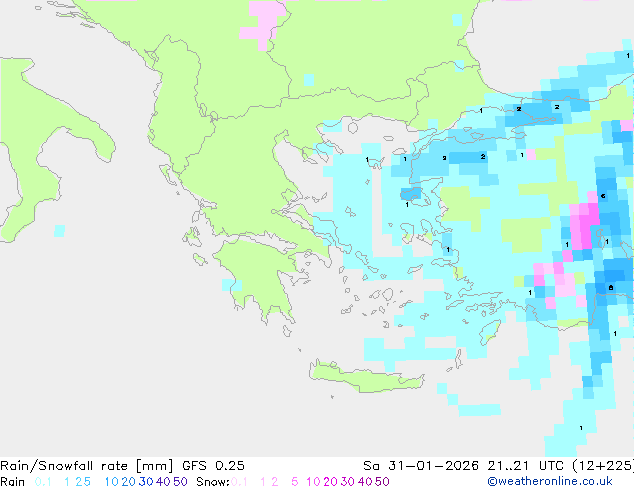The image size is (634, 490).
Task: Select the snow legend 5 value
Action: (x=295, y=482)
